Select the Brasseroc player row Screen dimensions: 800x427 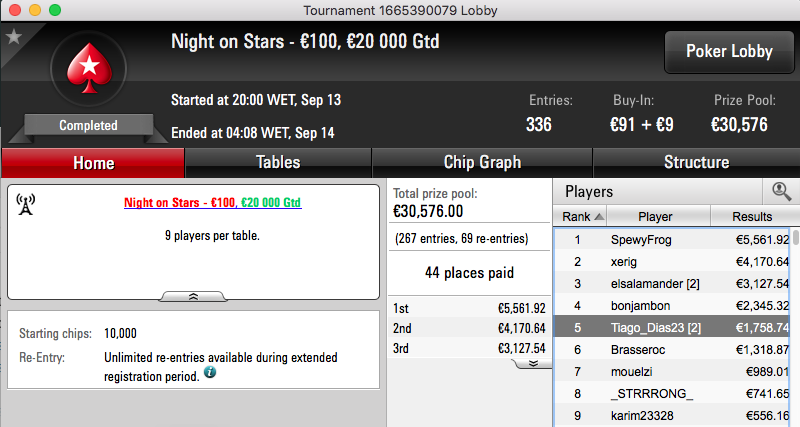[673, 349]
